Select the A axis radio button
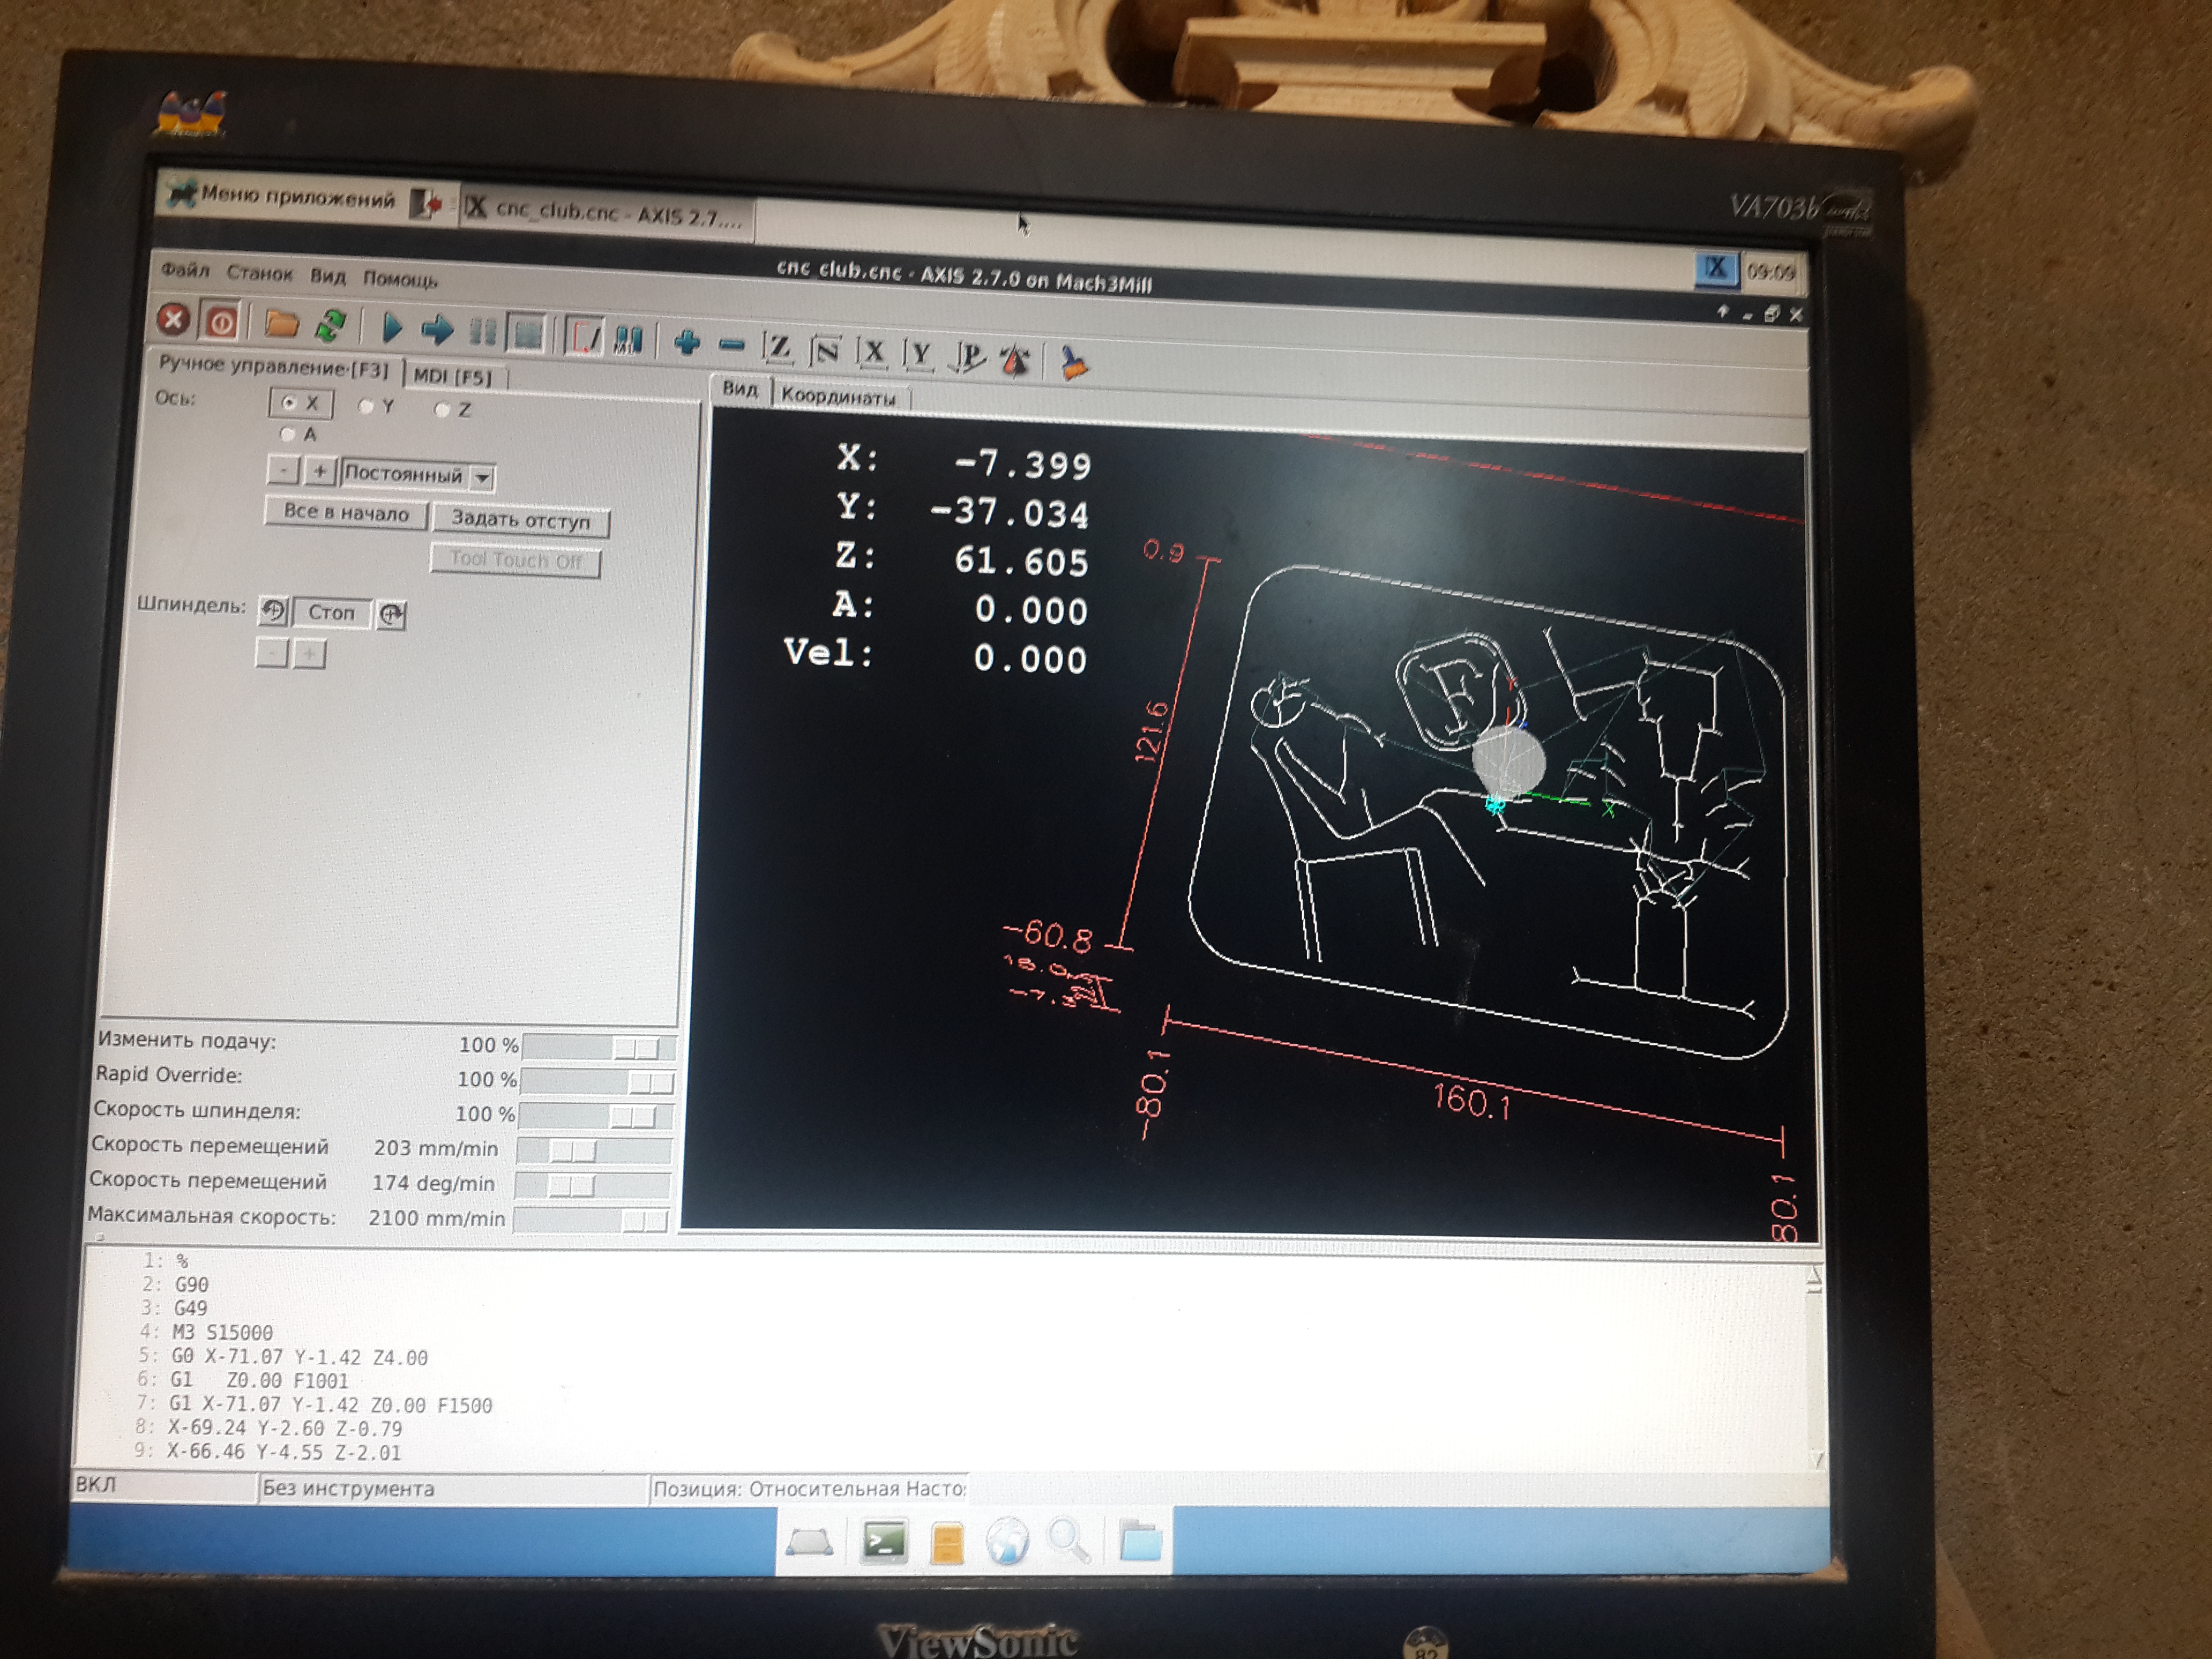 tap(288, 433)
